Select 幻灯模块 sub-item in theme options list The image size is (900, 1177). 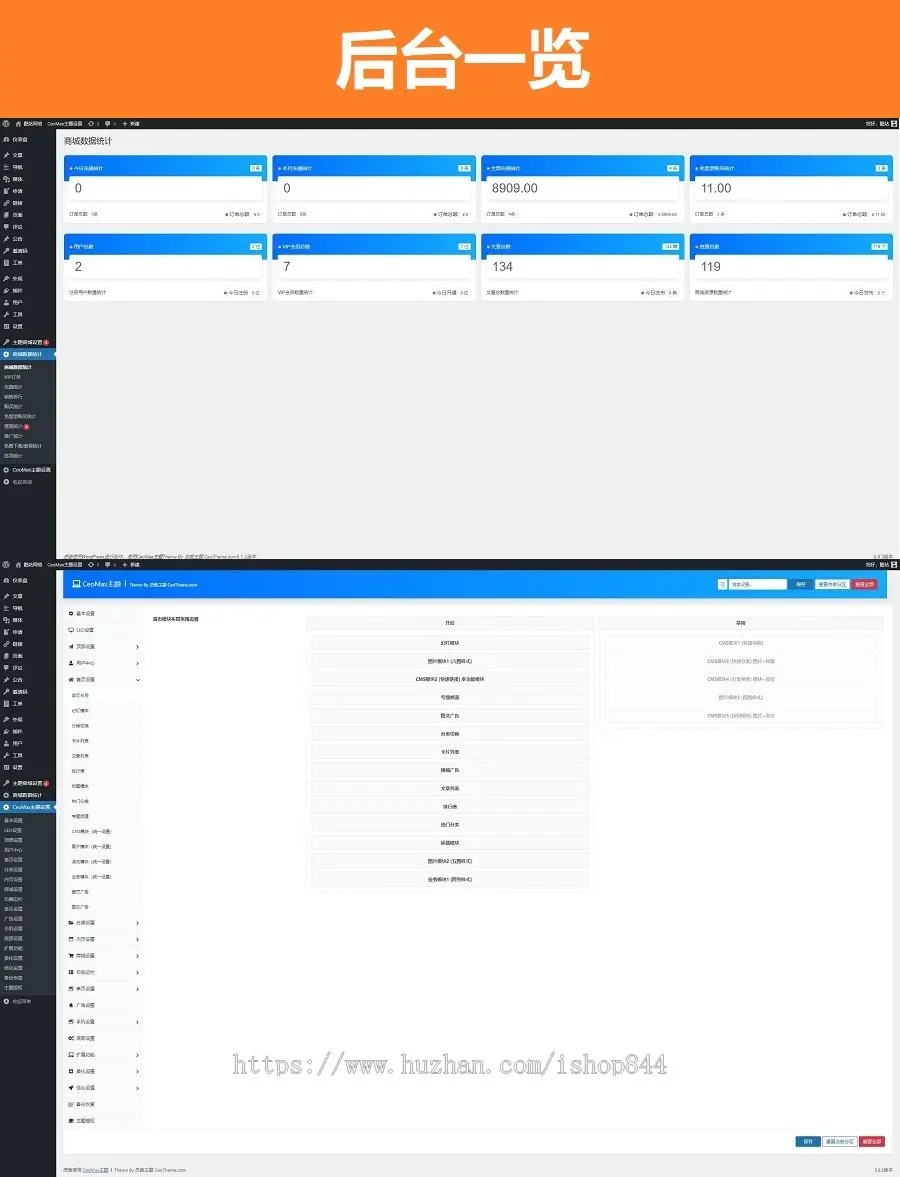point(80,711)
